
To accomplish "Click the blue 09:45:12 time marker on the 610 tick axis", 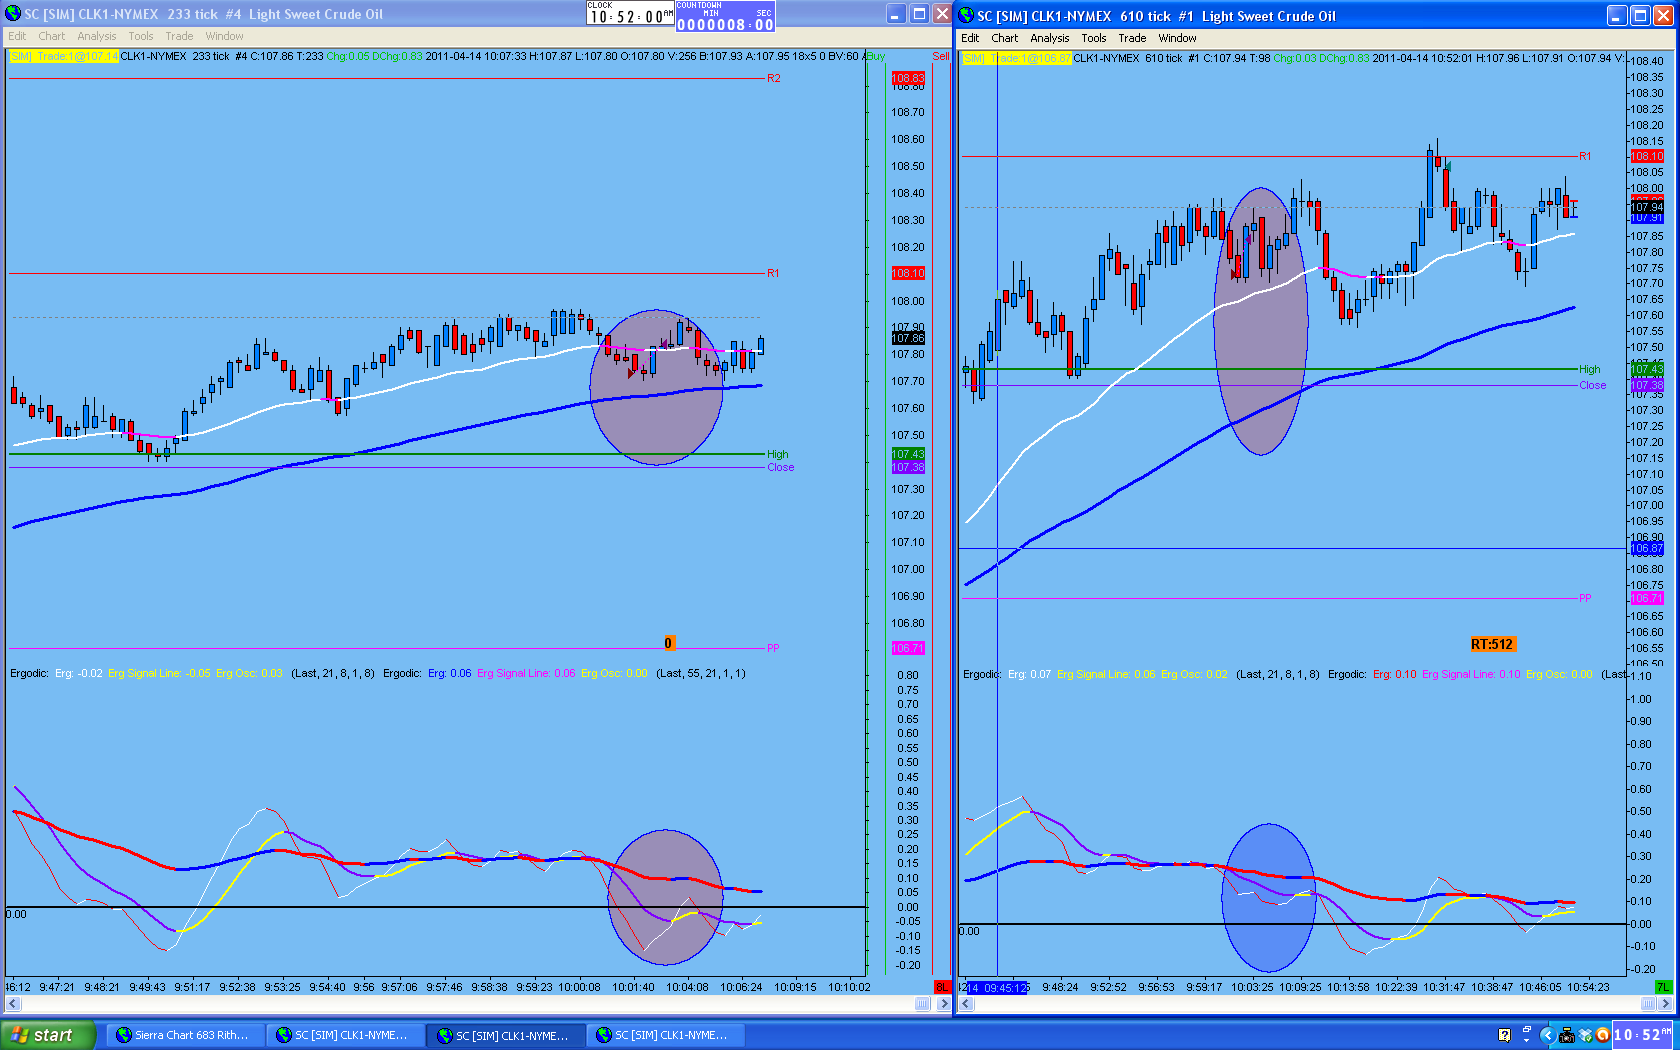I will click(x=997, y=987).
